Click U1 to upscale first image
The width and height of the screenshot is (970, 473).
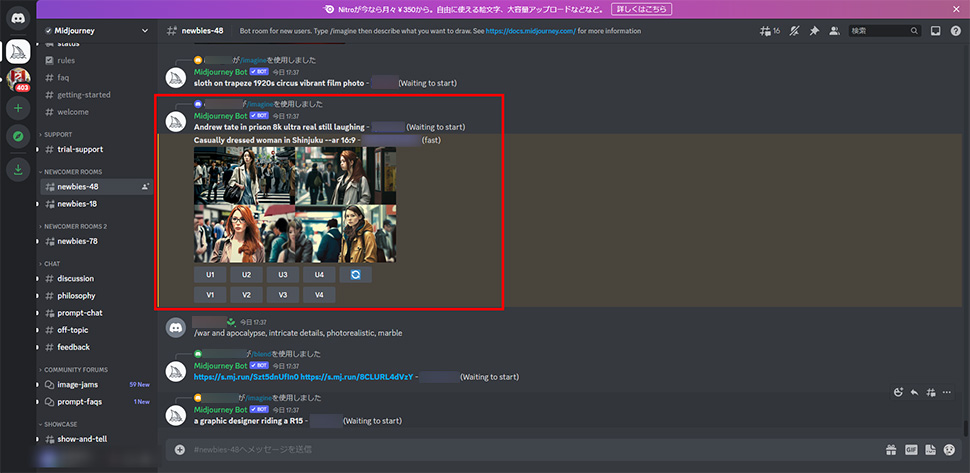(x=210, y=275)
